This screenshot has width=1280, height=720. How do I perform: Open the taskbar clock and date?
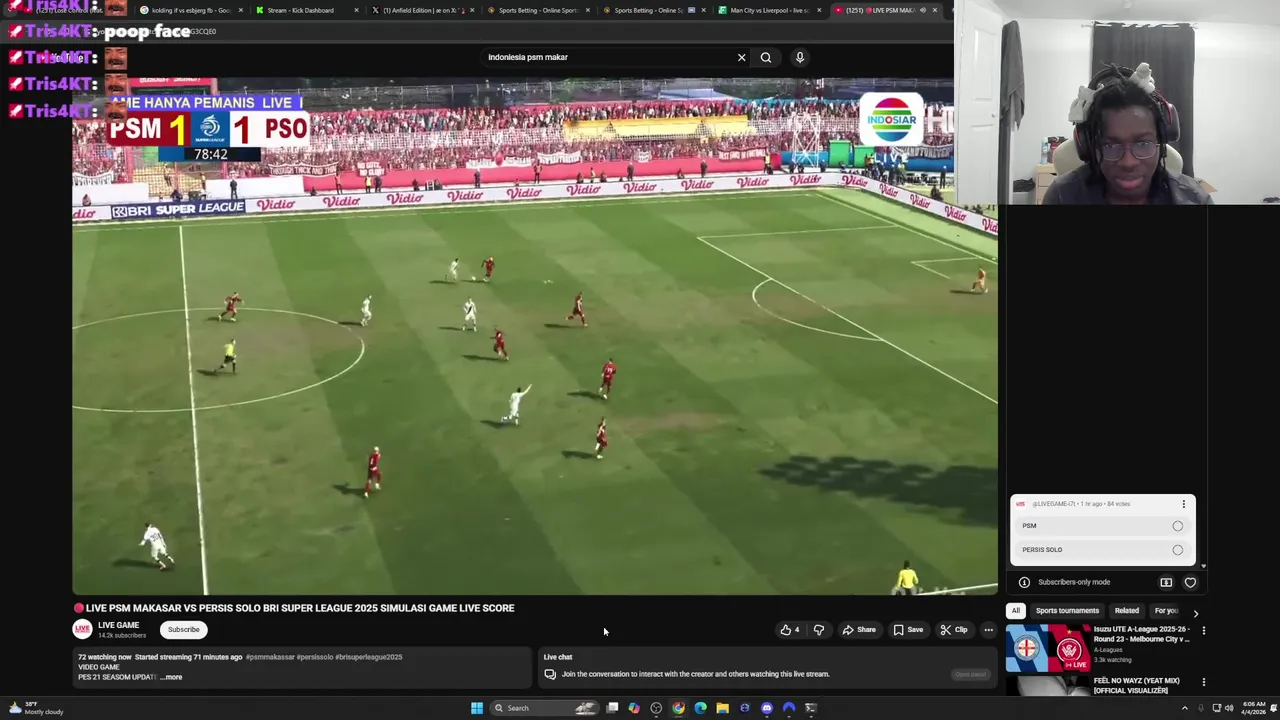click(x=1254, y=708)
